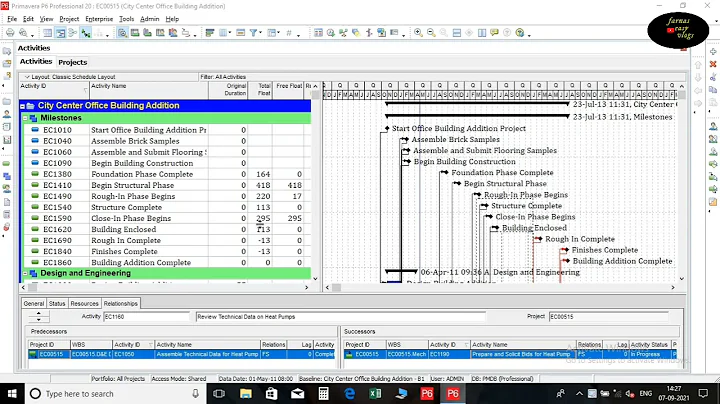This screenshot has width=720, height=404.
Task: Click the Gantt chart horizontal scrollbar
Action: point(500,287)
